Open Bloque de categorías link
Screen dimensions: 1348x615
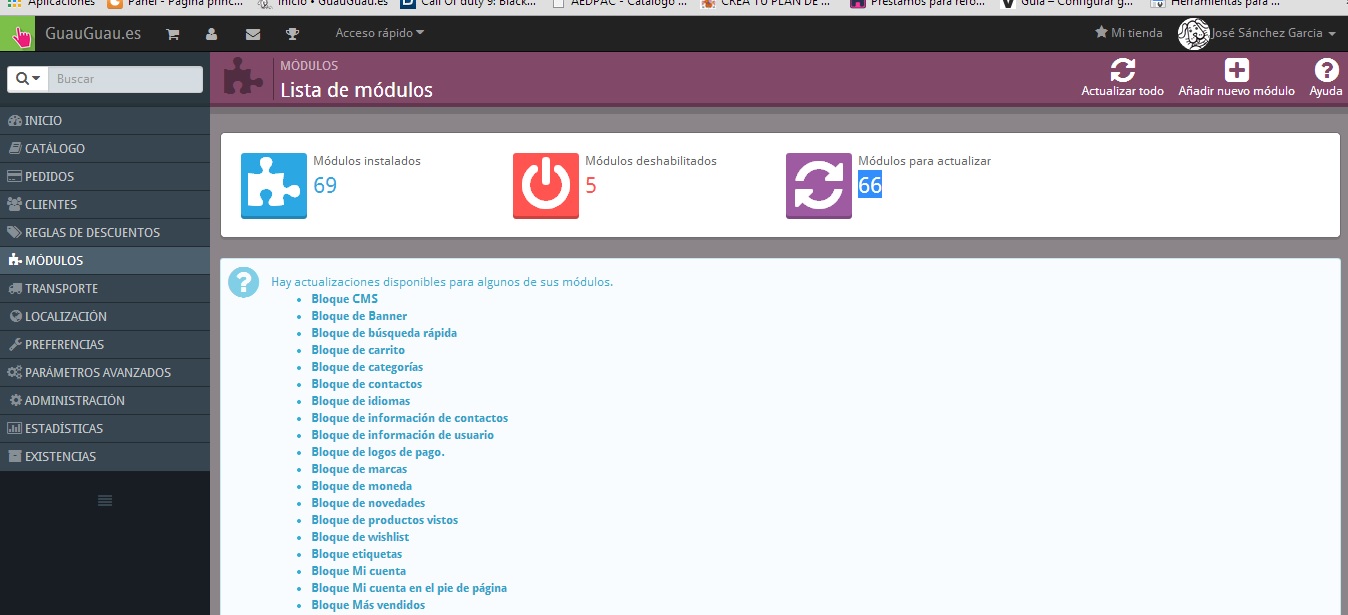(367, 367)
